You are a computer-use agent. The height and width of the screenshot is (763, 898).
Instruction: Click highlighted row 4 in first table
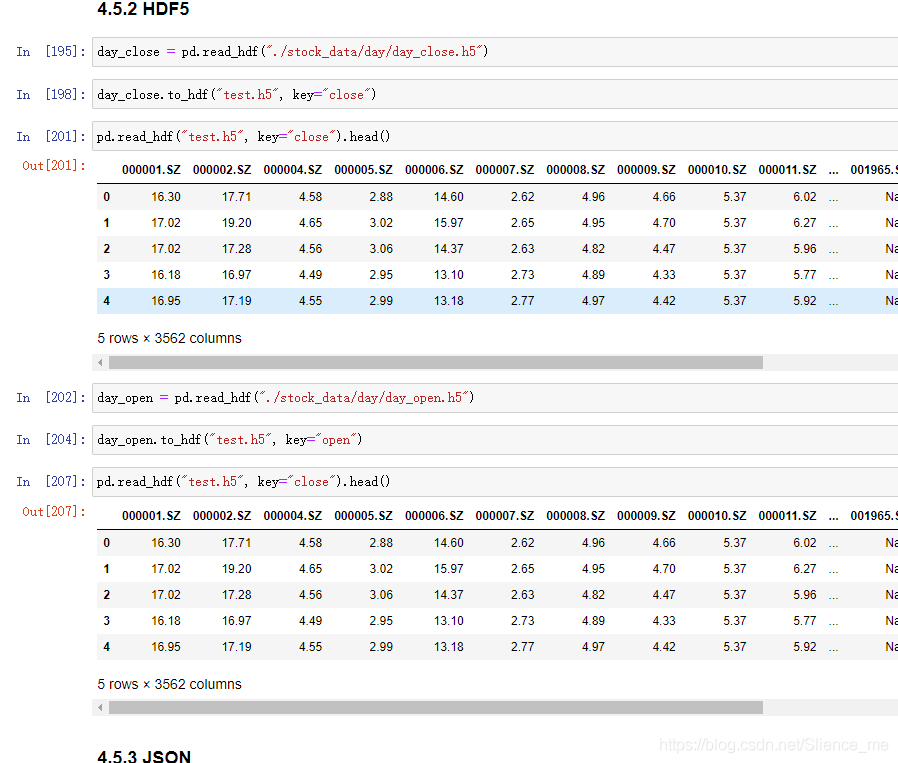click(497, 301)
